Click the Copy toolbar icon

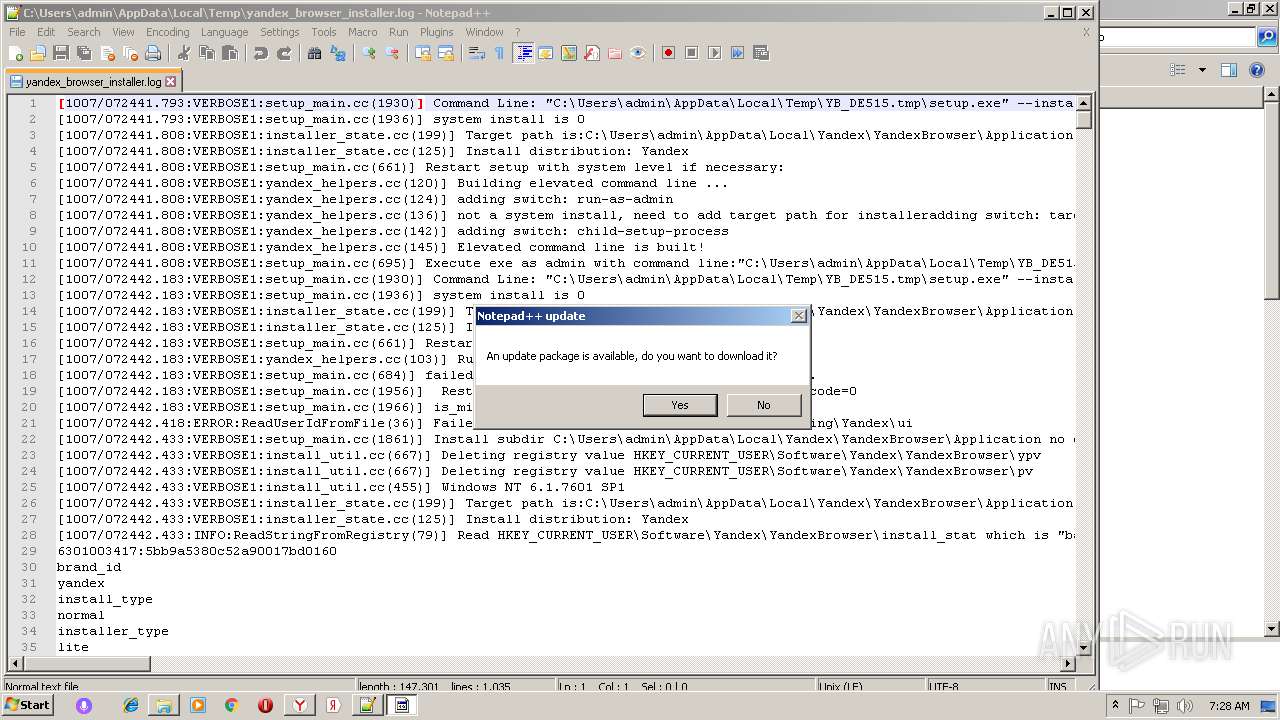coord(206,53)
